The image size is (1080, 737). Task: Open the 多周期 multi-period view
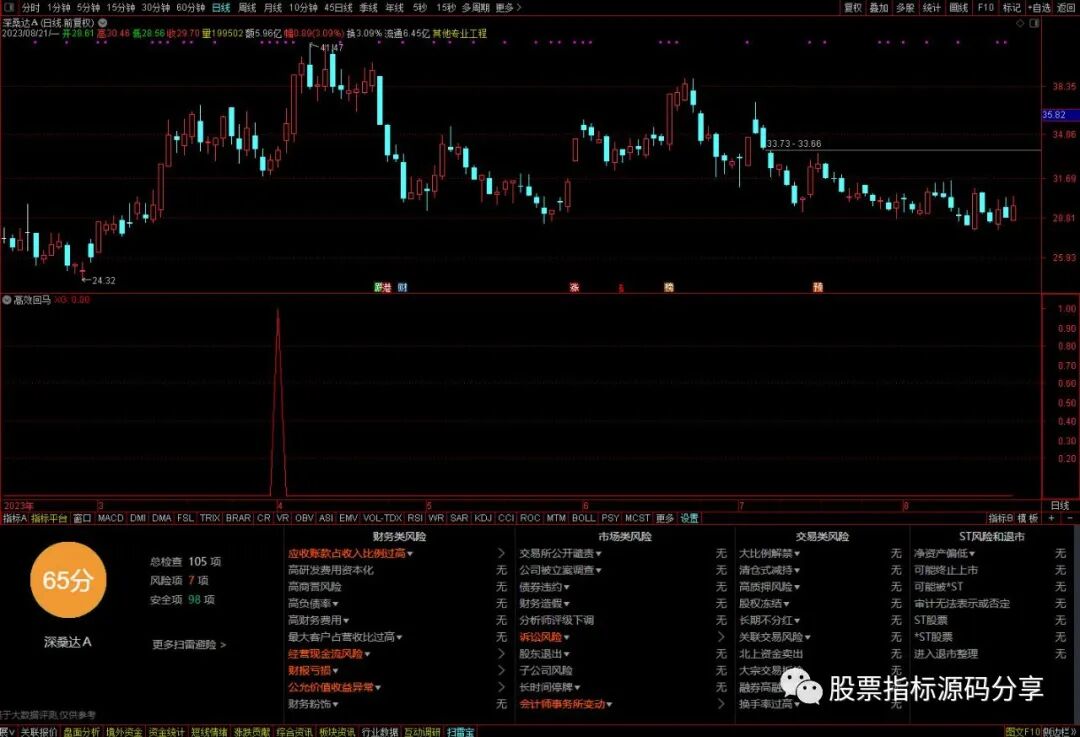pos(475,8)
